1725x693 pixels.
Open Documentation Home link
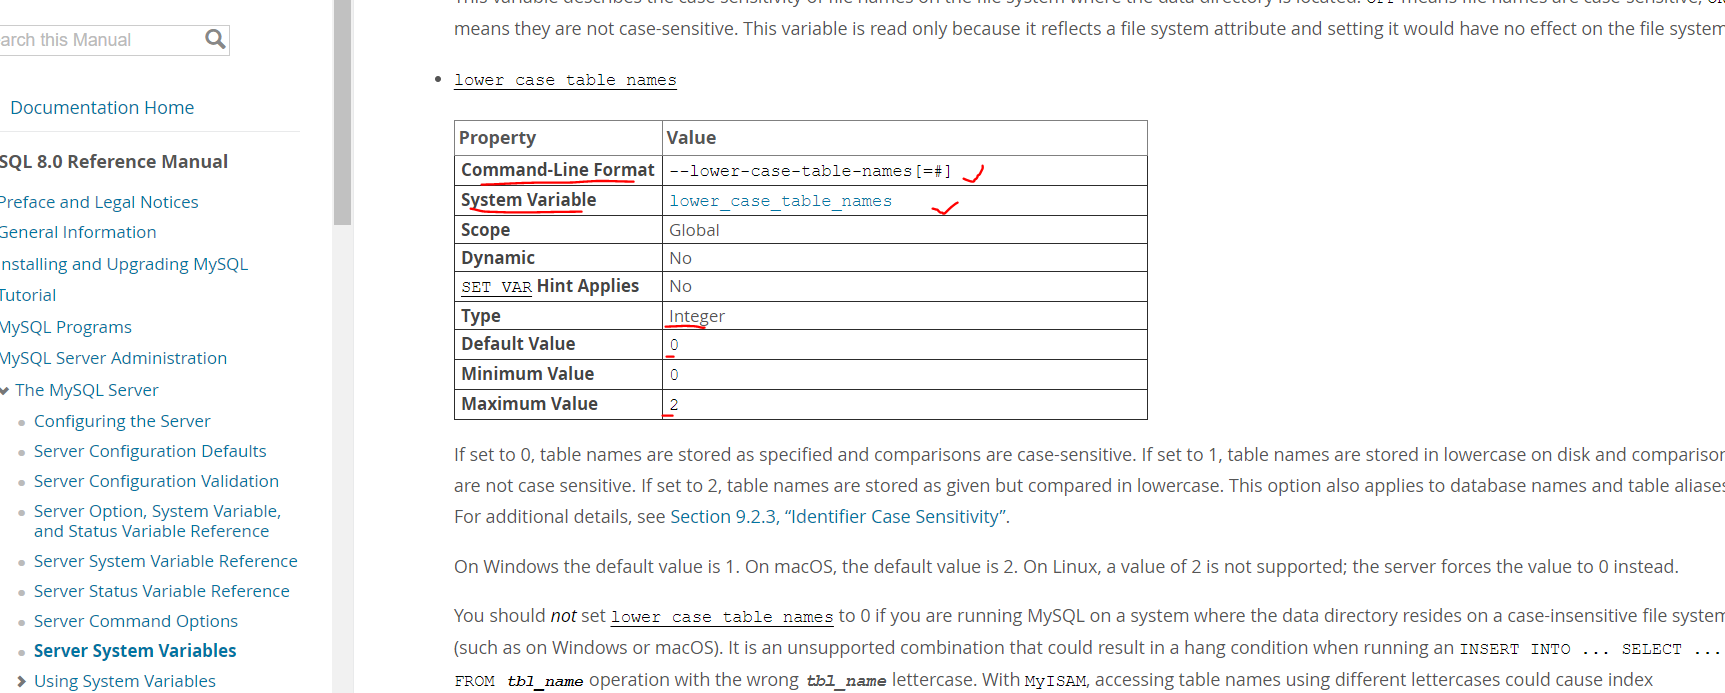point(102,107)
